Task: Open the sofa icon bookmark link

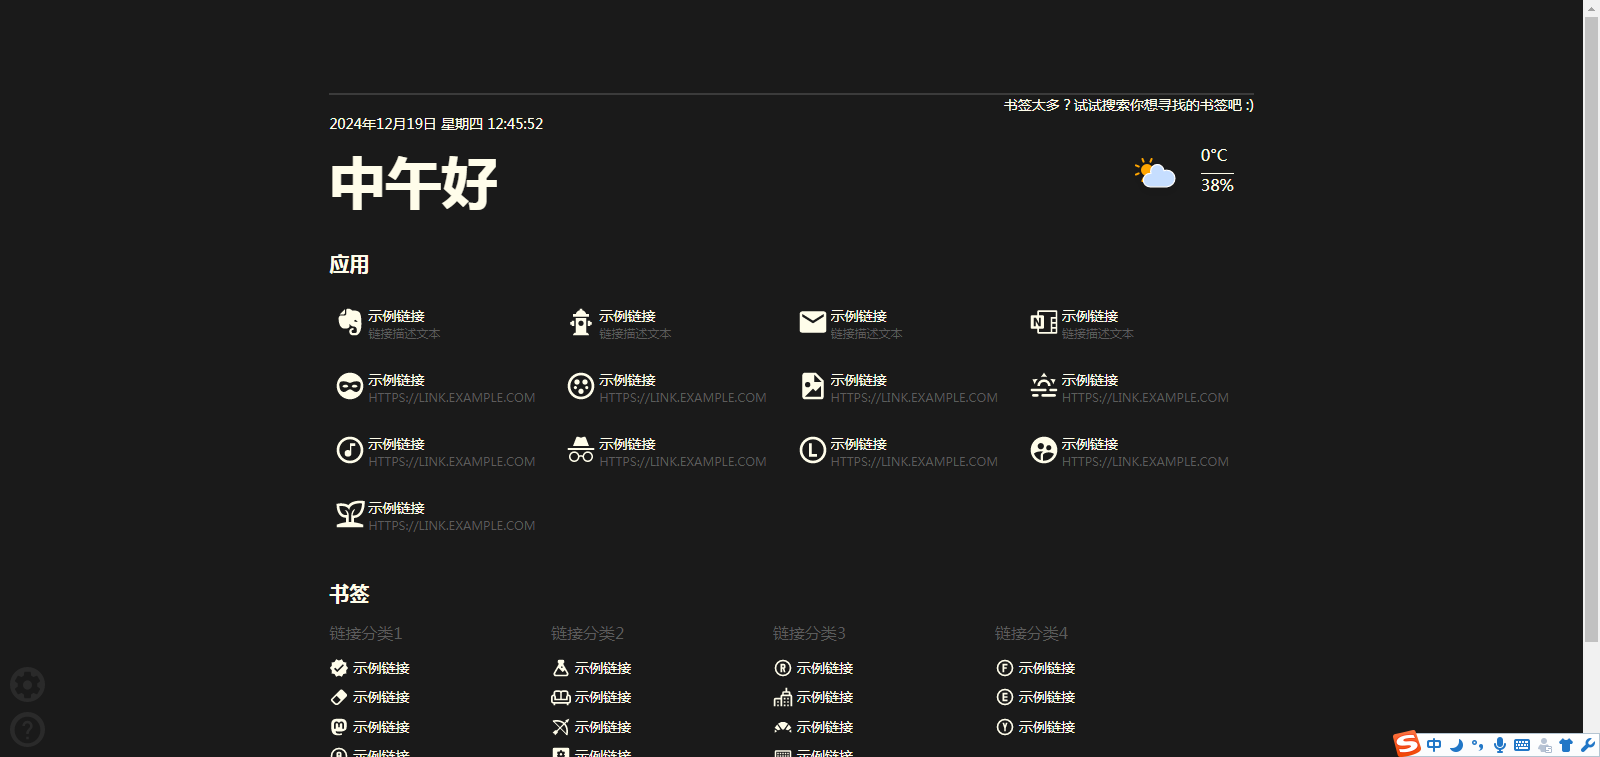Action: [x=561, y=697]
